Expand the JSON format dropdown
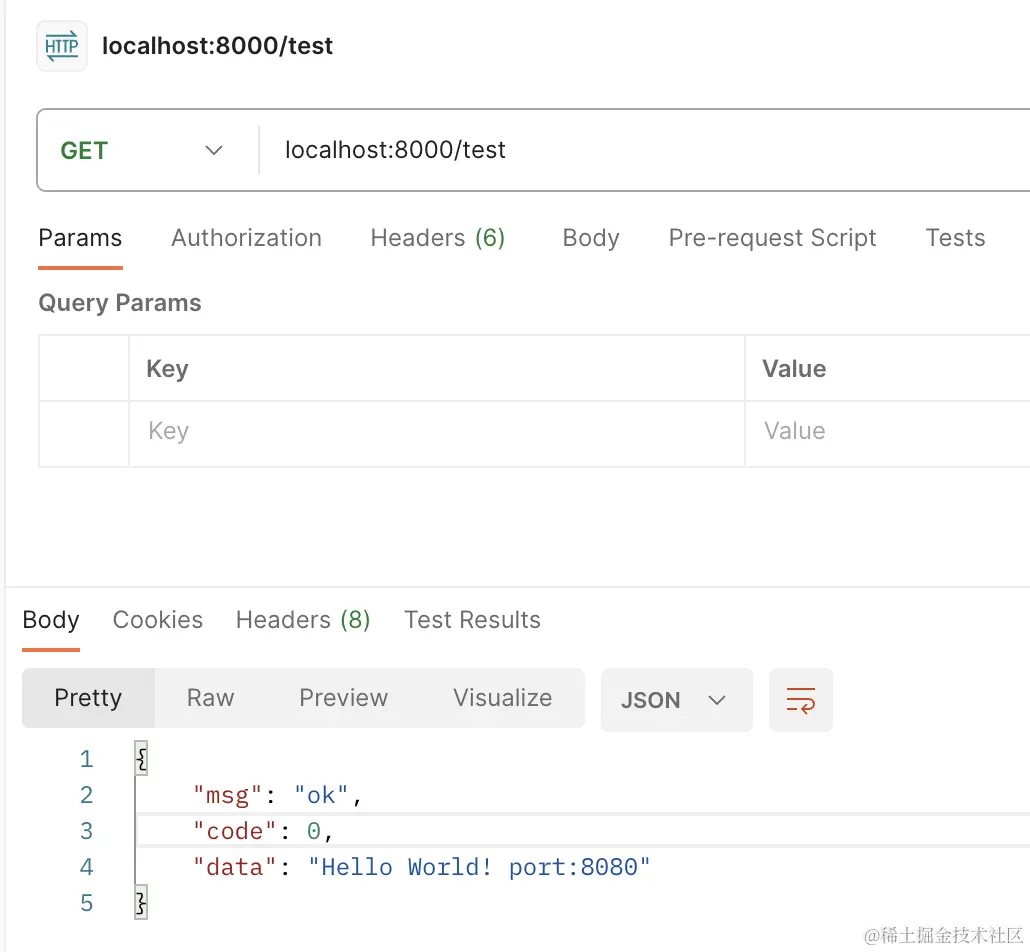 [675, 700]
